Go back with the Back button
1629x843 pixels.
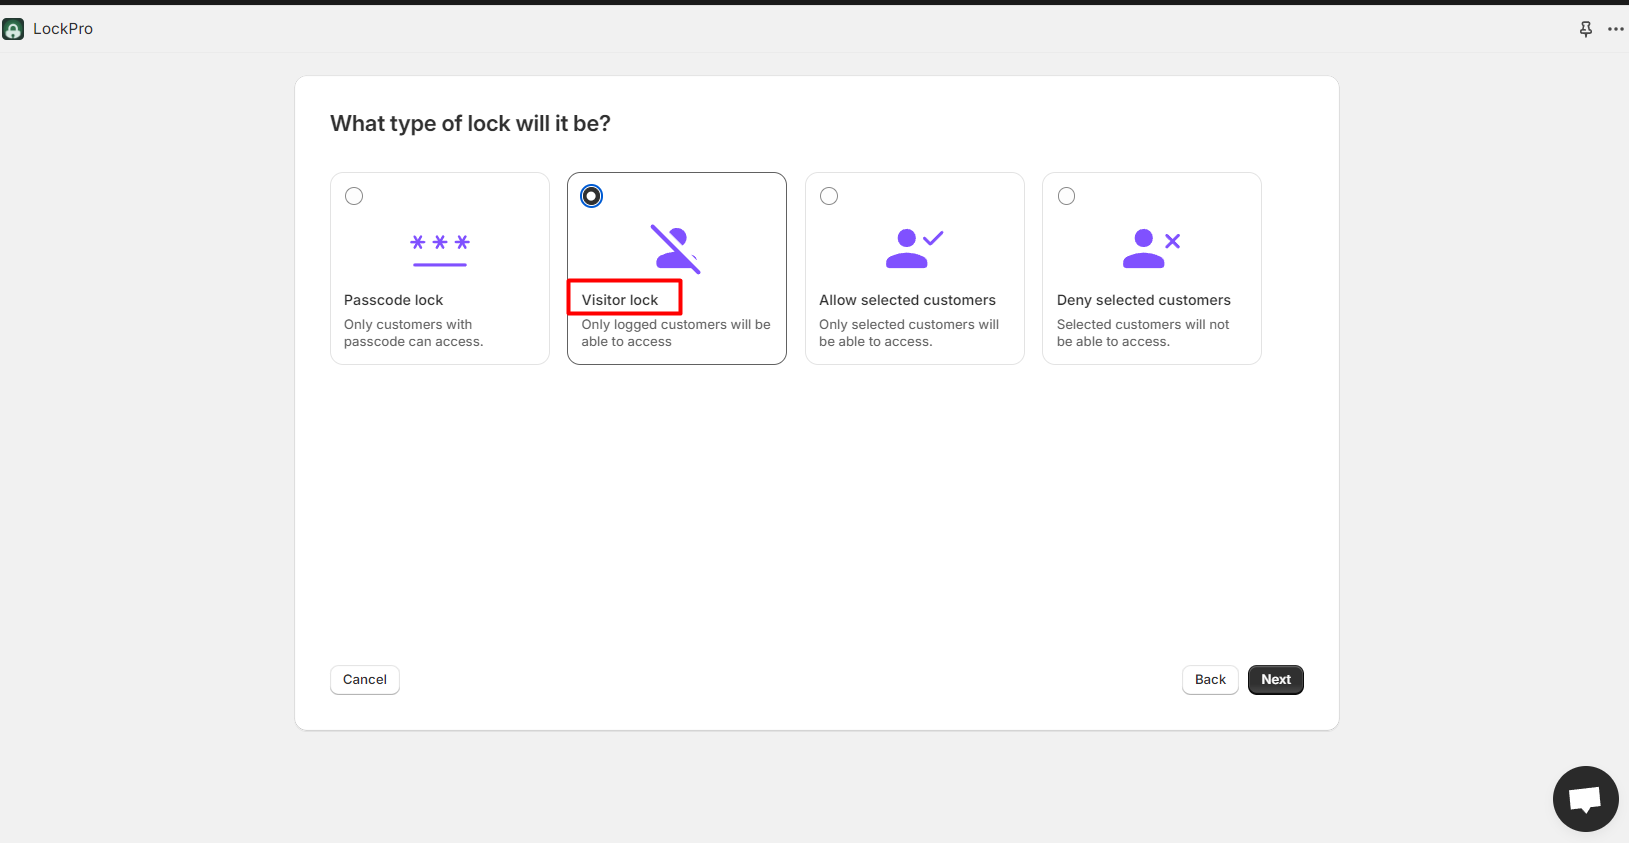tap(1210, 680)
